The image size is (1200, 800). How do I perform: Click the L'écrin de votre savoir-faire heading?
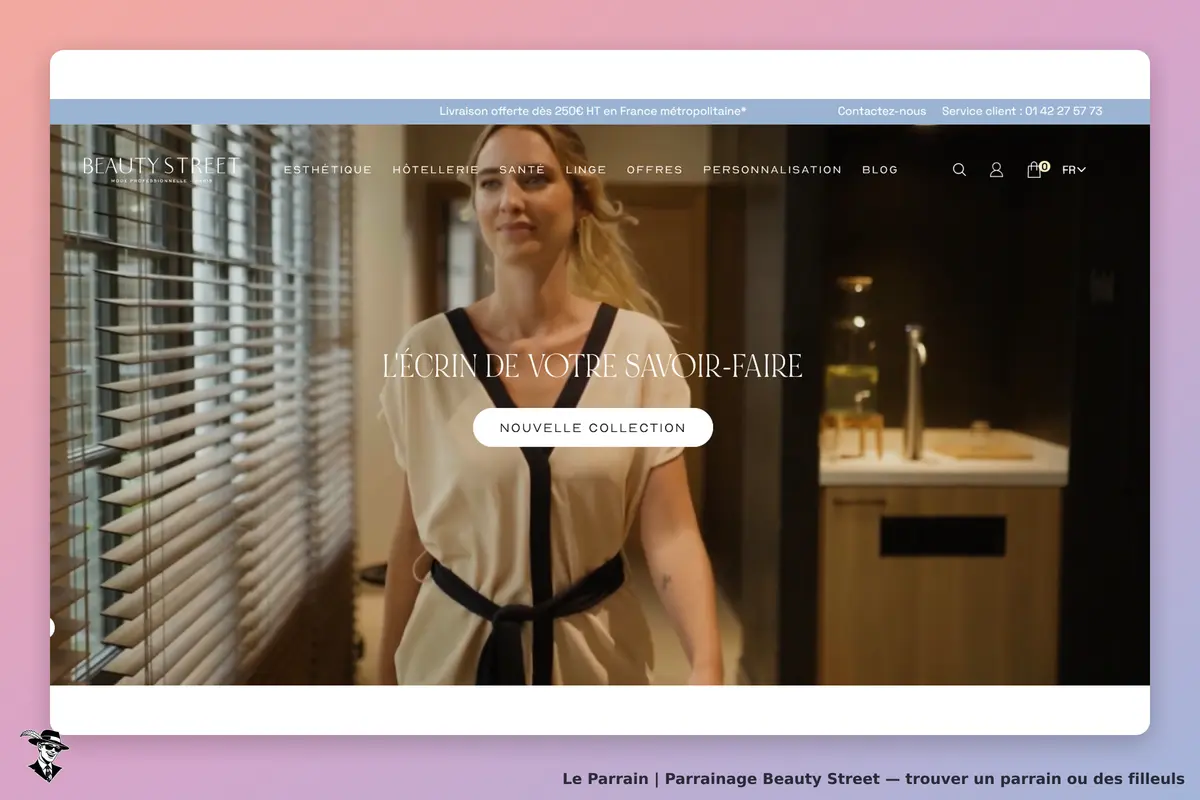pyautogui.click(x=593, y=366)
